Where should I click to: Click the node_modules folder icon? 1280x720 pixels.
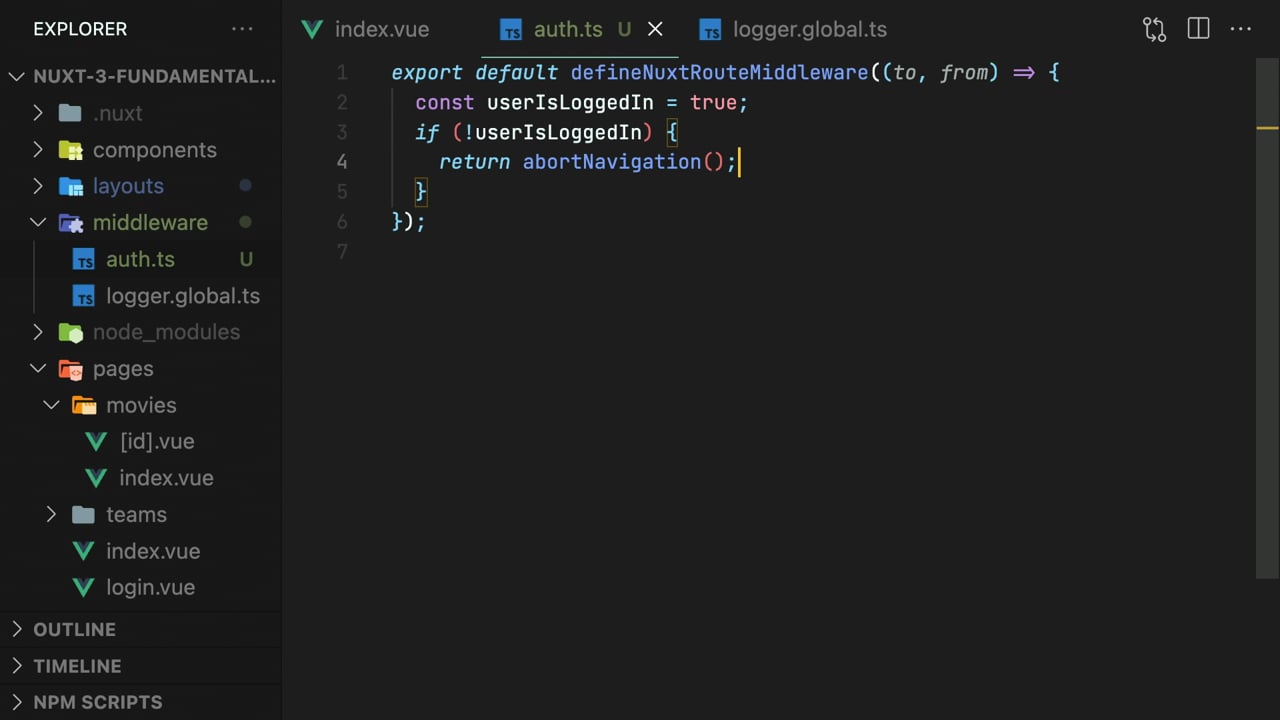(x=70, y=332)
